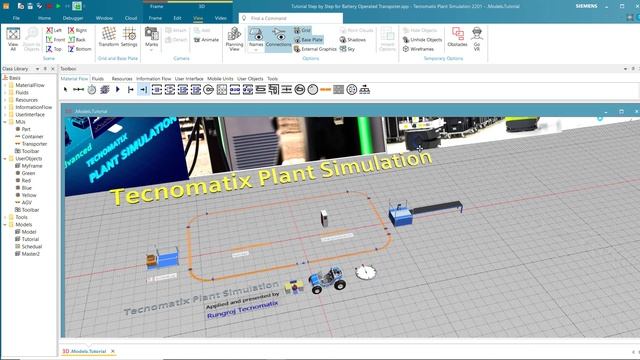This screenshot has width=640, height=360.
Task: Open the File menu
Action: (16, 18)
